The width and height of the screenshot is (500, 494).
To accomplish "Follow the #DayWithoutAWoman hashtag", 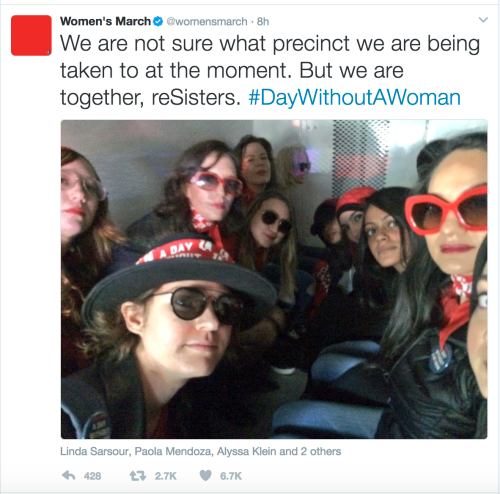I will click(355, 98).
